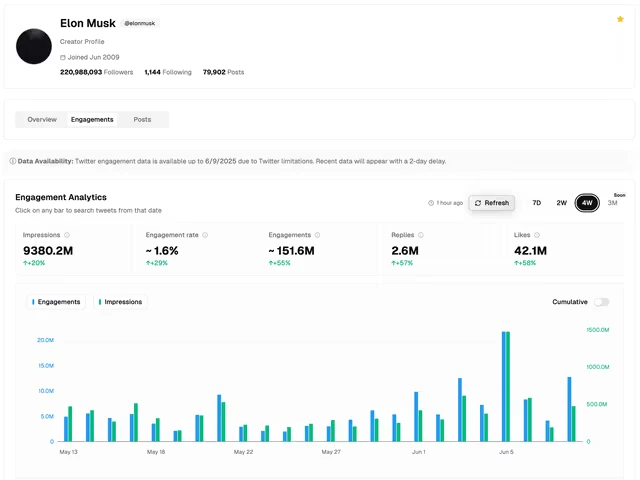Click the Elon Musk profile avatar
Image resolution: width=640 pixels, height=480 pixels.
point(34,47)
